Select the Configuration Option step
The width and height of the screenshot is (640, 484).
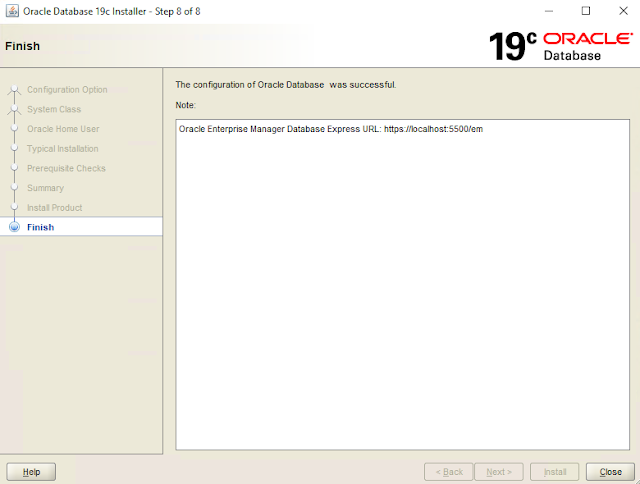[67, 89]
